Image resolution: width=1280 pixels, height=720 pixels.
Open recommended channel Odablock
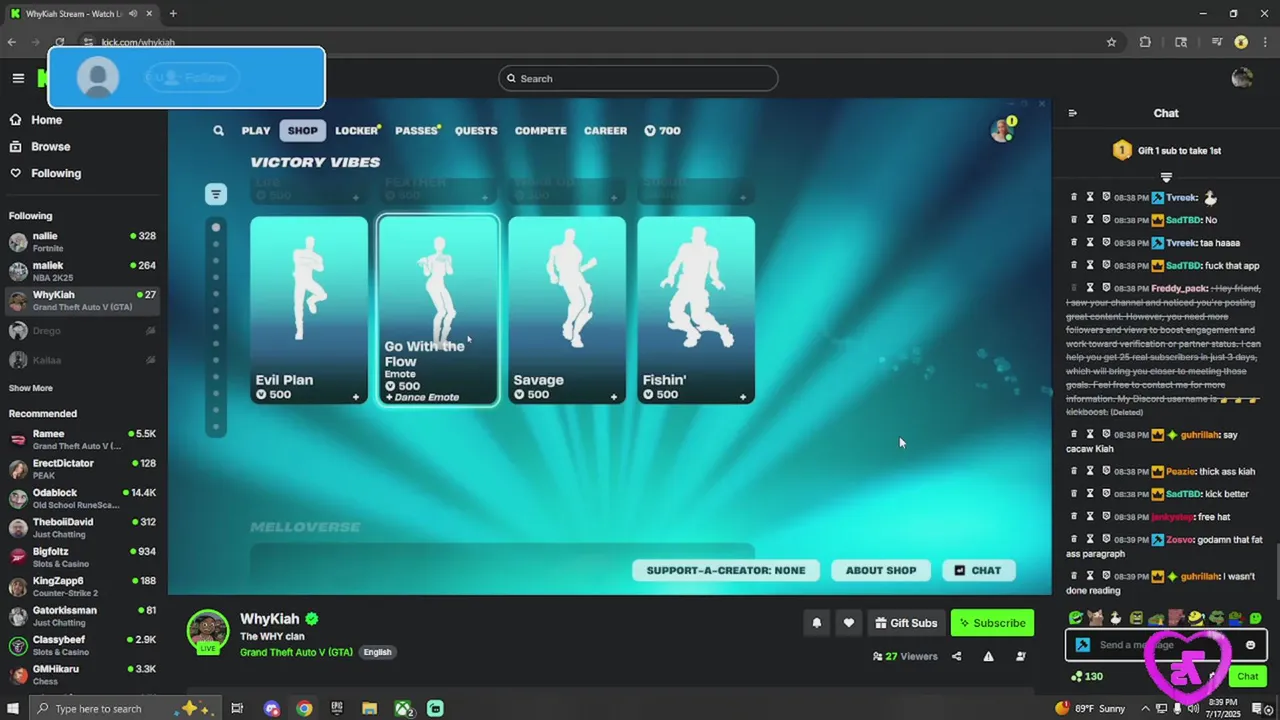(x=80, y=498)
